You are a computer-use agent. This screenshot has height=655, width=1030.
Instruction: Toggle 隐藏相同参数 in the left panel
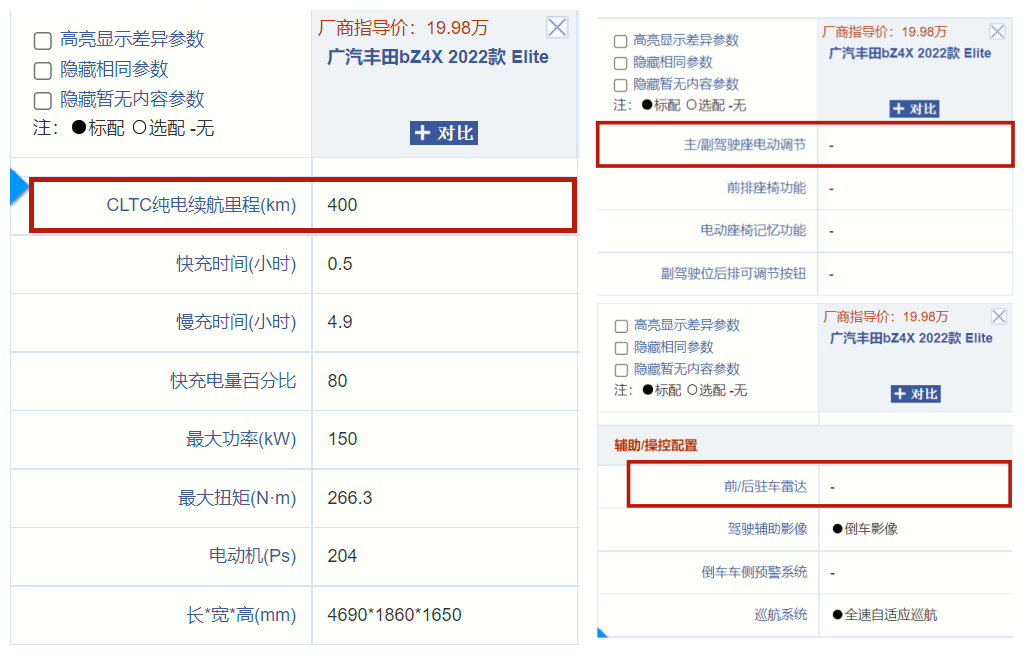43,70
